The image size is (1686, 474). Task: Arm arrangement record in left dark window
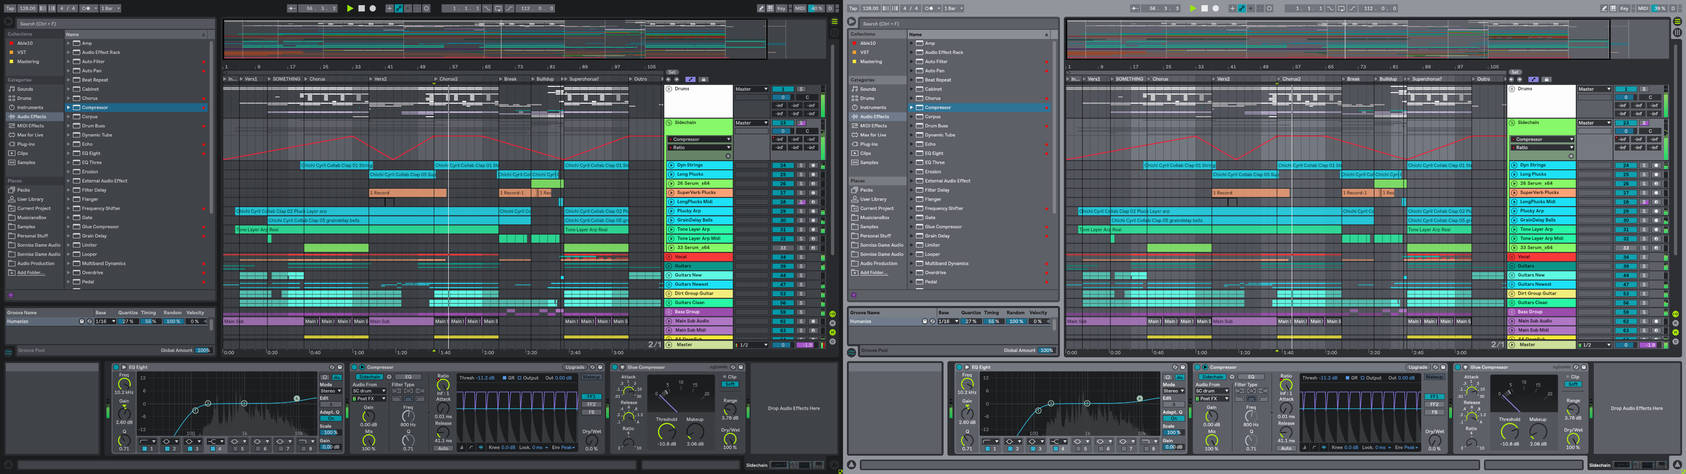(x=373, y=8)
